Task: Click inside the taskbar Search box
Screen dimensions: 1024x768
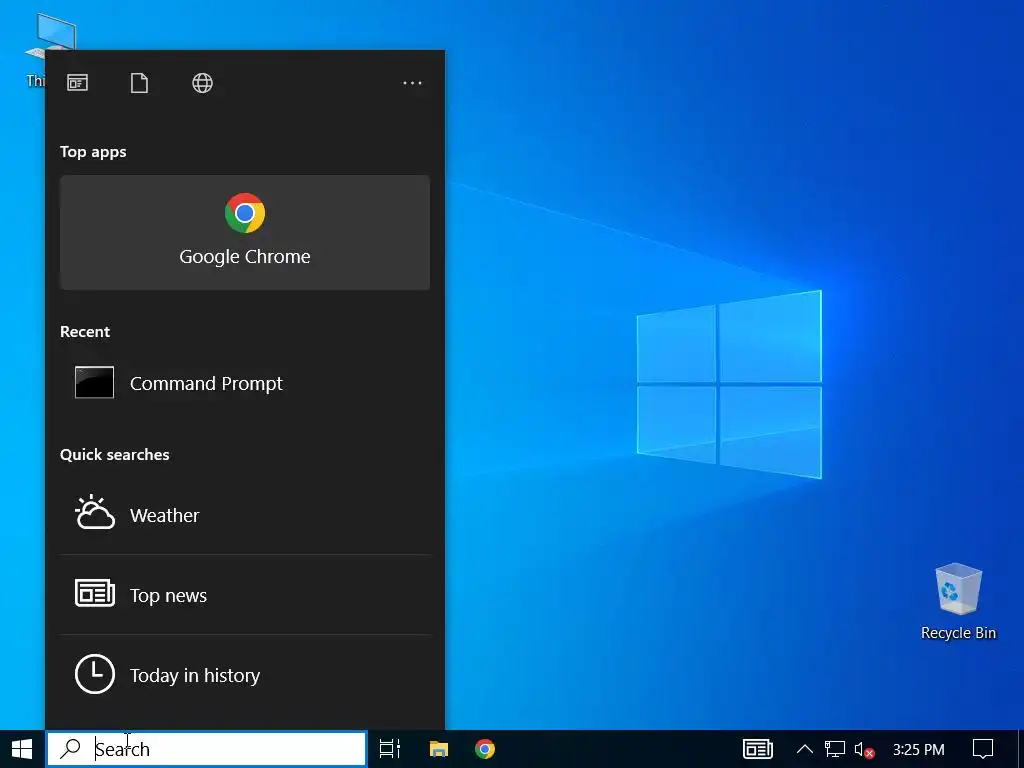Action: pyautogui.click(x=206, y=749)
